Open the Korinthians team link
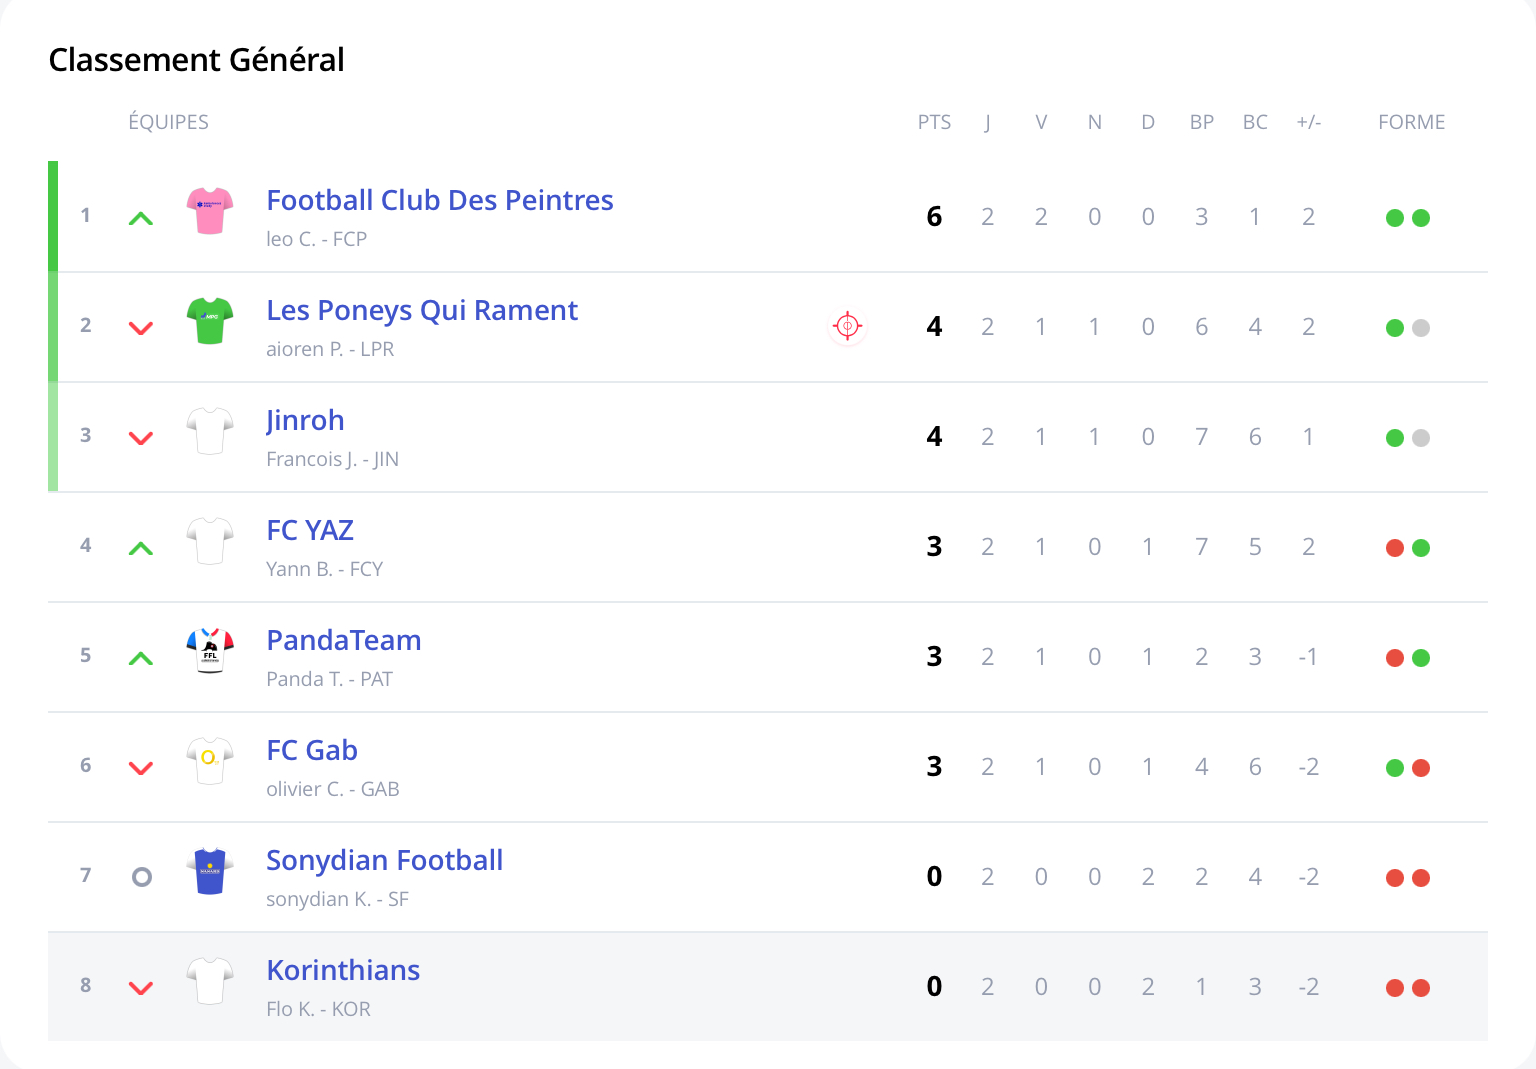 [x=342, y=970]
